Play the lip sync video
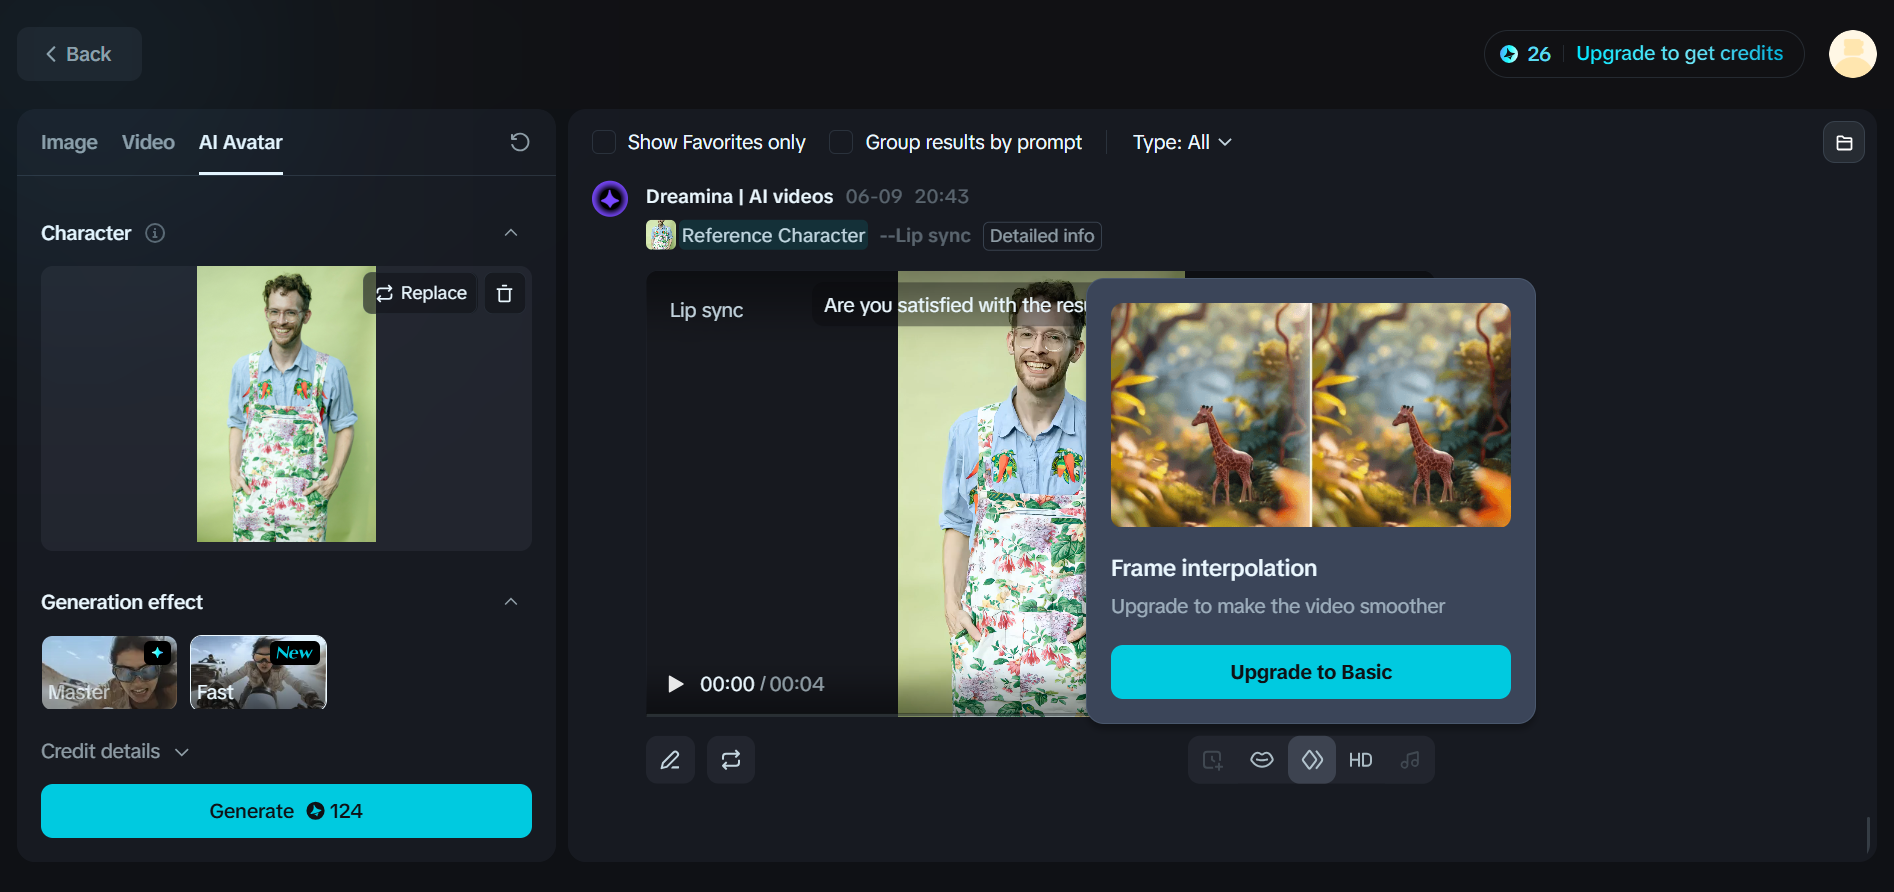The height and width of the screenshot is (892, 1894). point(676,684)
